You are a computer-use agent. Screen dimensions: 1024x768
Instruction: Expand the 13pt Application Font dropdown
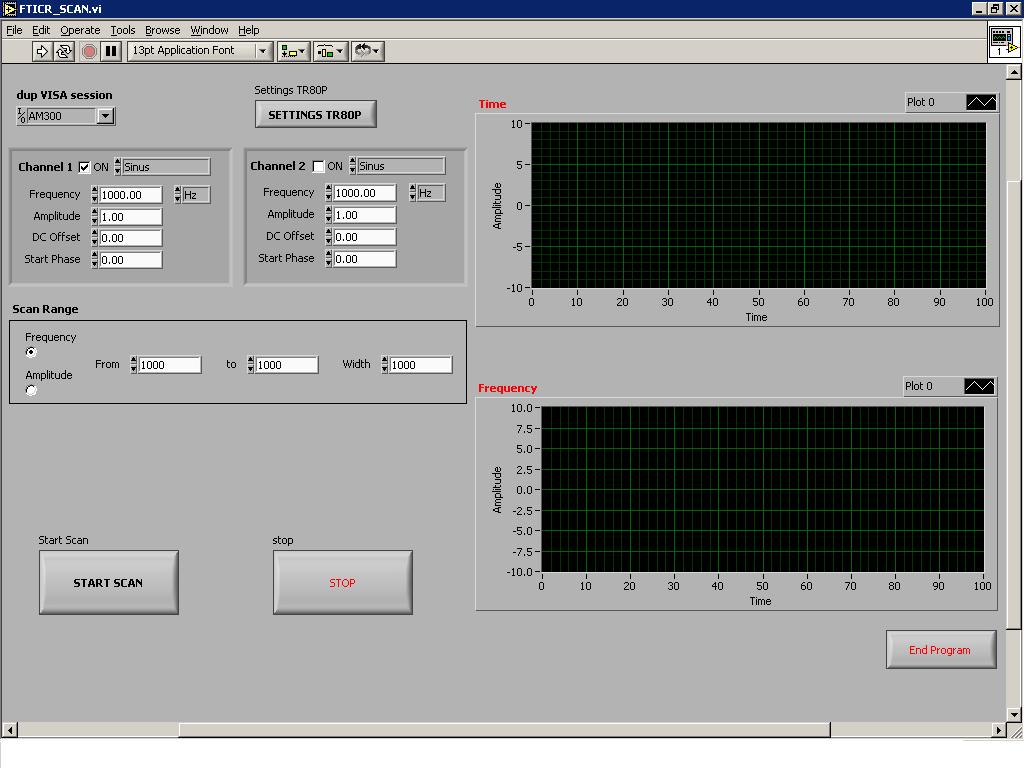[x=264, y=51]
